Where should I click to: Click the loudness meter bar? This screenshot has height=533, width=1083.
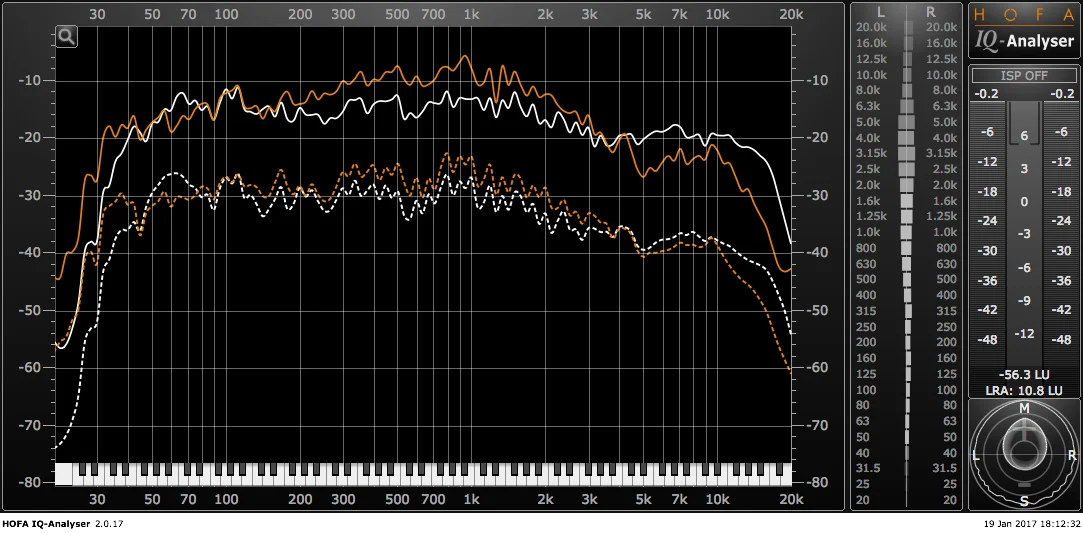click(1024, 235)
